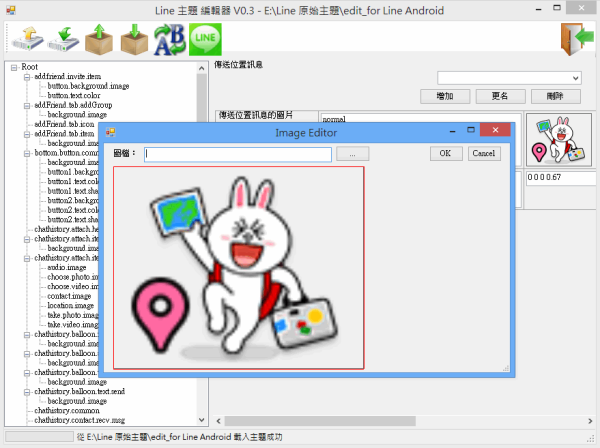
Task: Click the horizontal scrollbar thumb
Action: tap(320, 421)
